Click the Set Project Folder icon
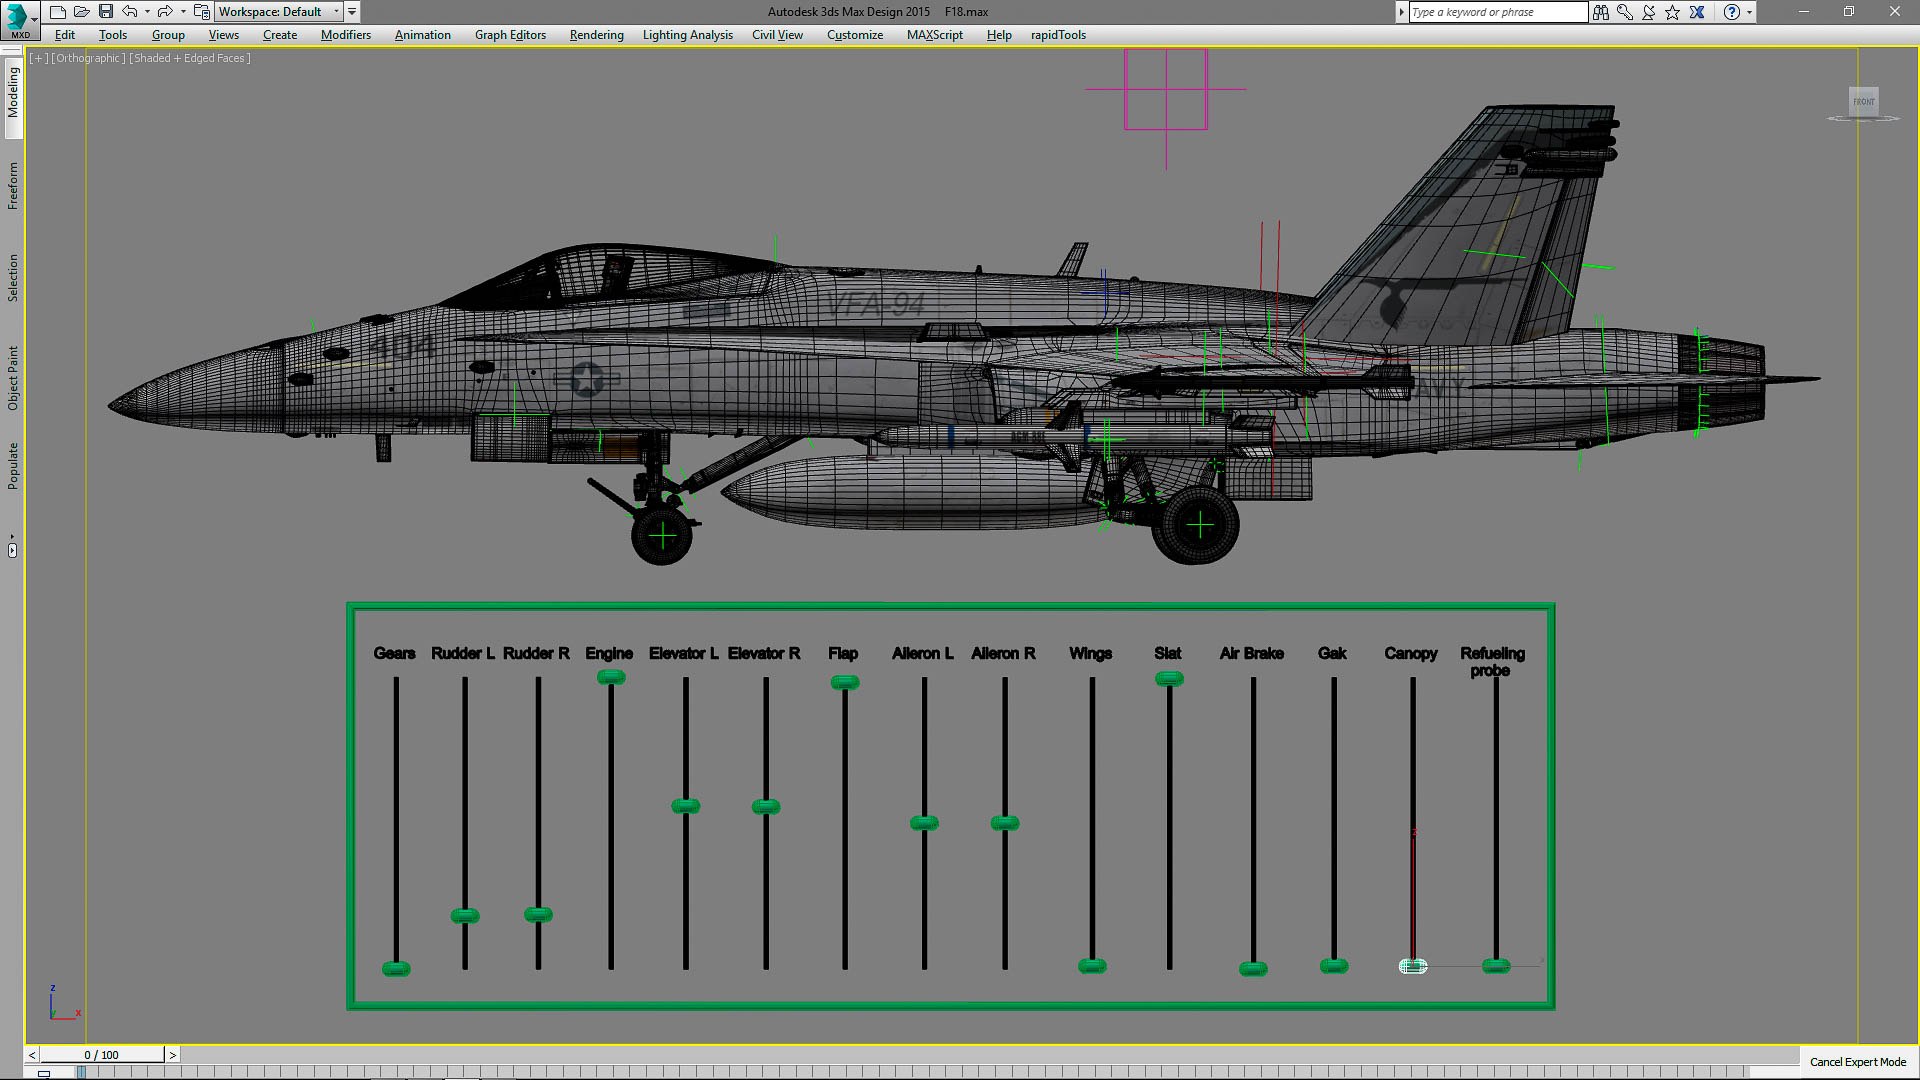 202,12
